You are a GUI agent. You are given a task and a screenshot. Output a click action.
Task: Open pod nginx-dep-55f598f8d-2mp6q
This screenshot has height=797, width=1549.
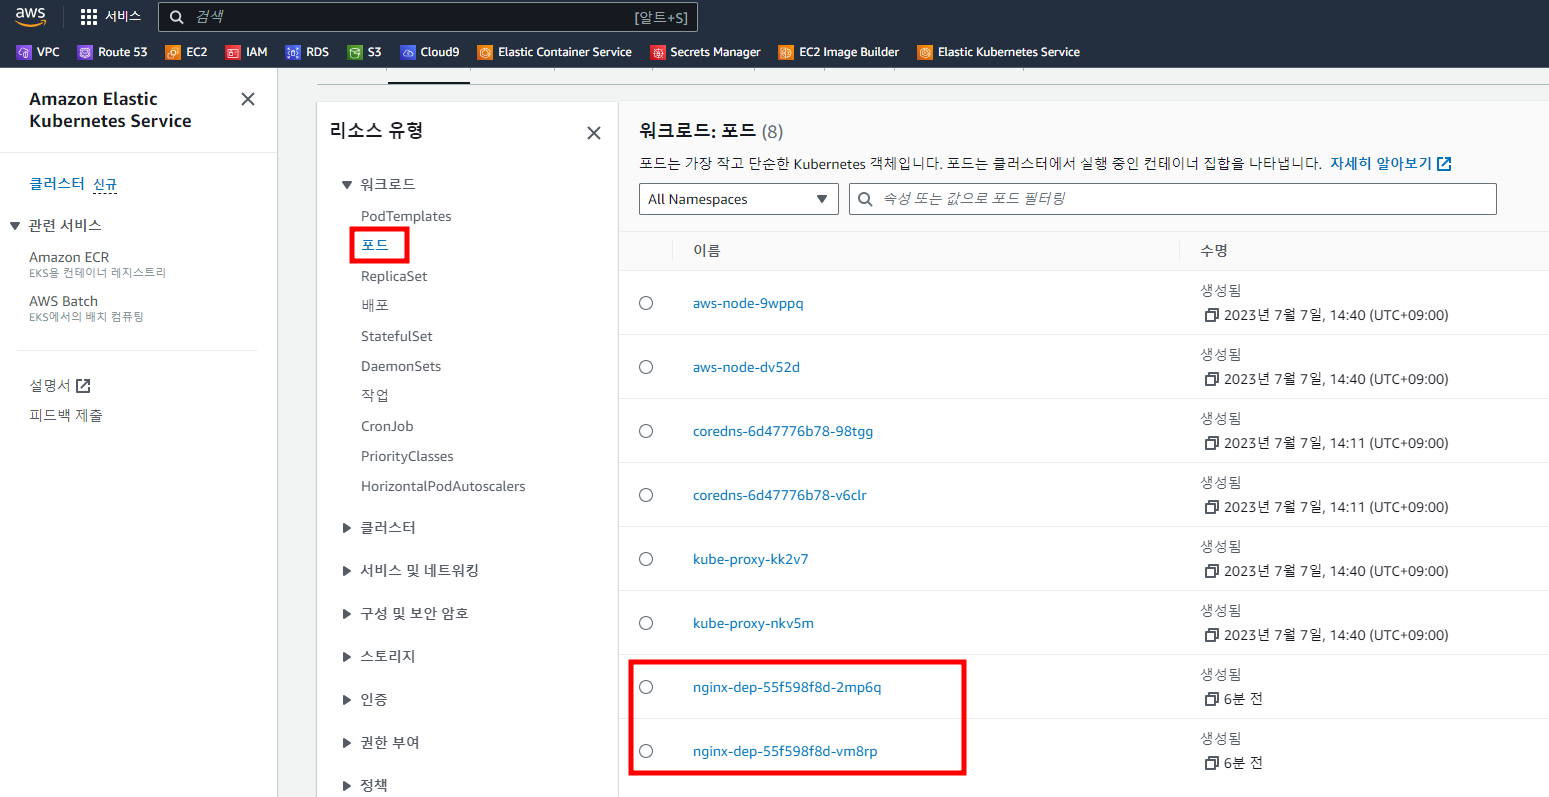pyautogui.click(x=787, y=687)
